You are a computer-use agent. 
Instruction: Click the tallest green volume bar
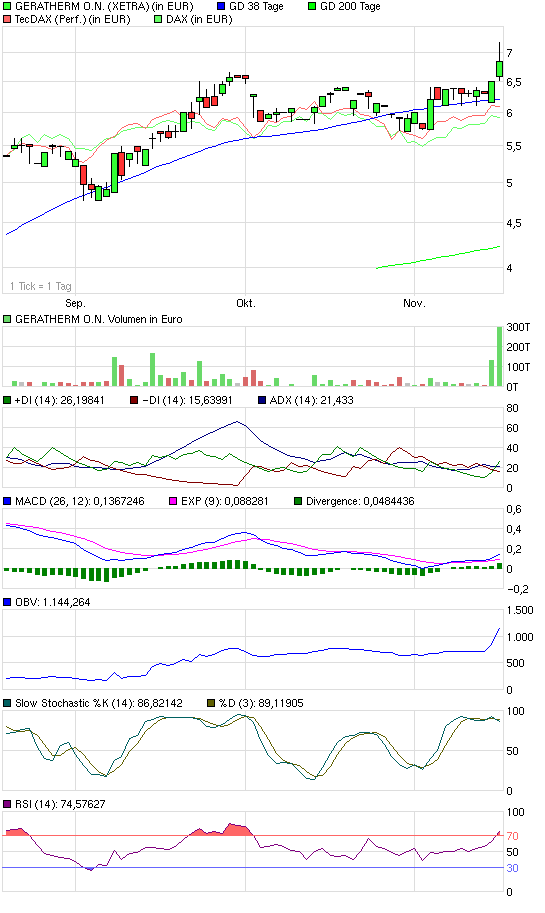pos(500,356)
